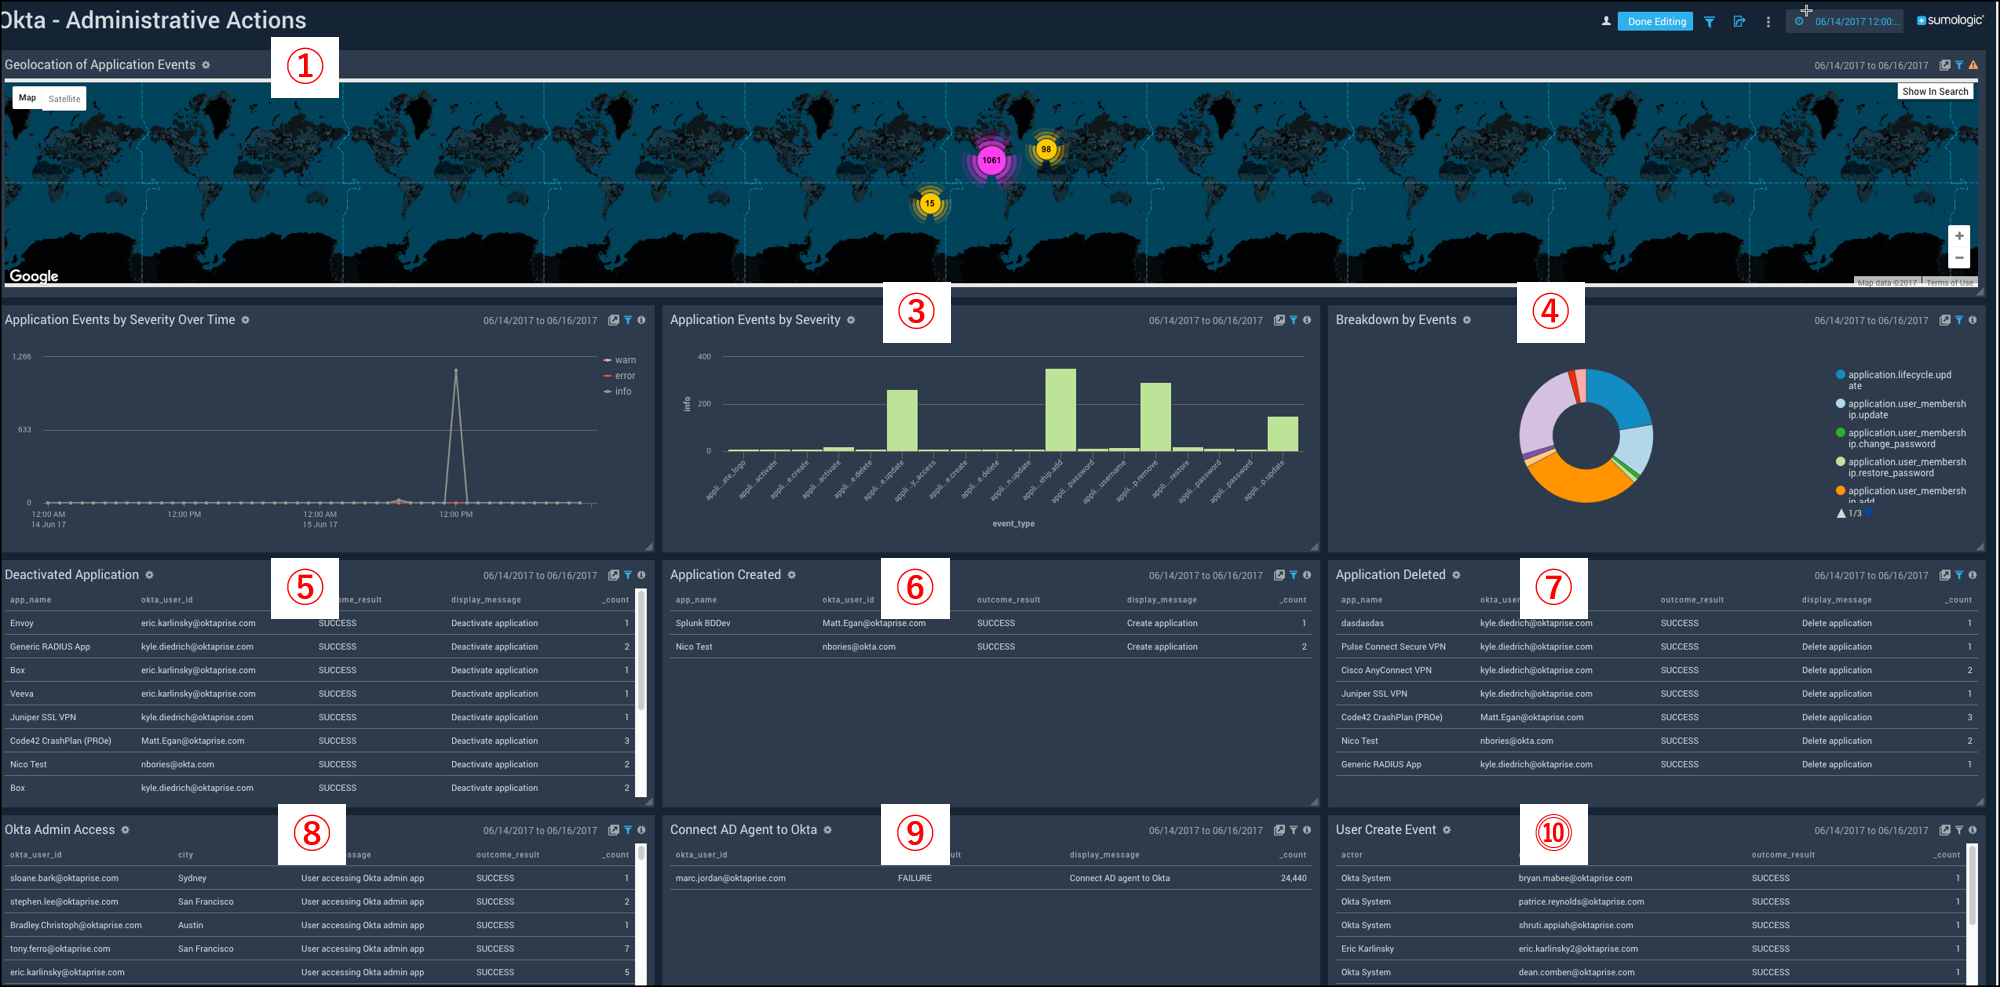Open Application Events by Severity in search
Image resolution: width=2000 pixels, height=987 pixels.
point(1279,320)
